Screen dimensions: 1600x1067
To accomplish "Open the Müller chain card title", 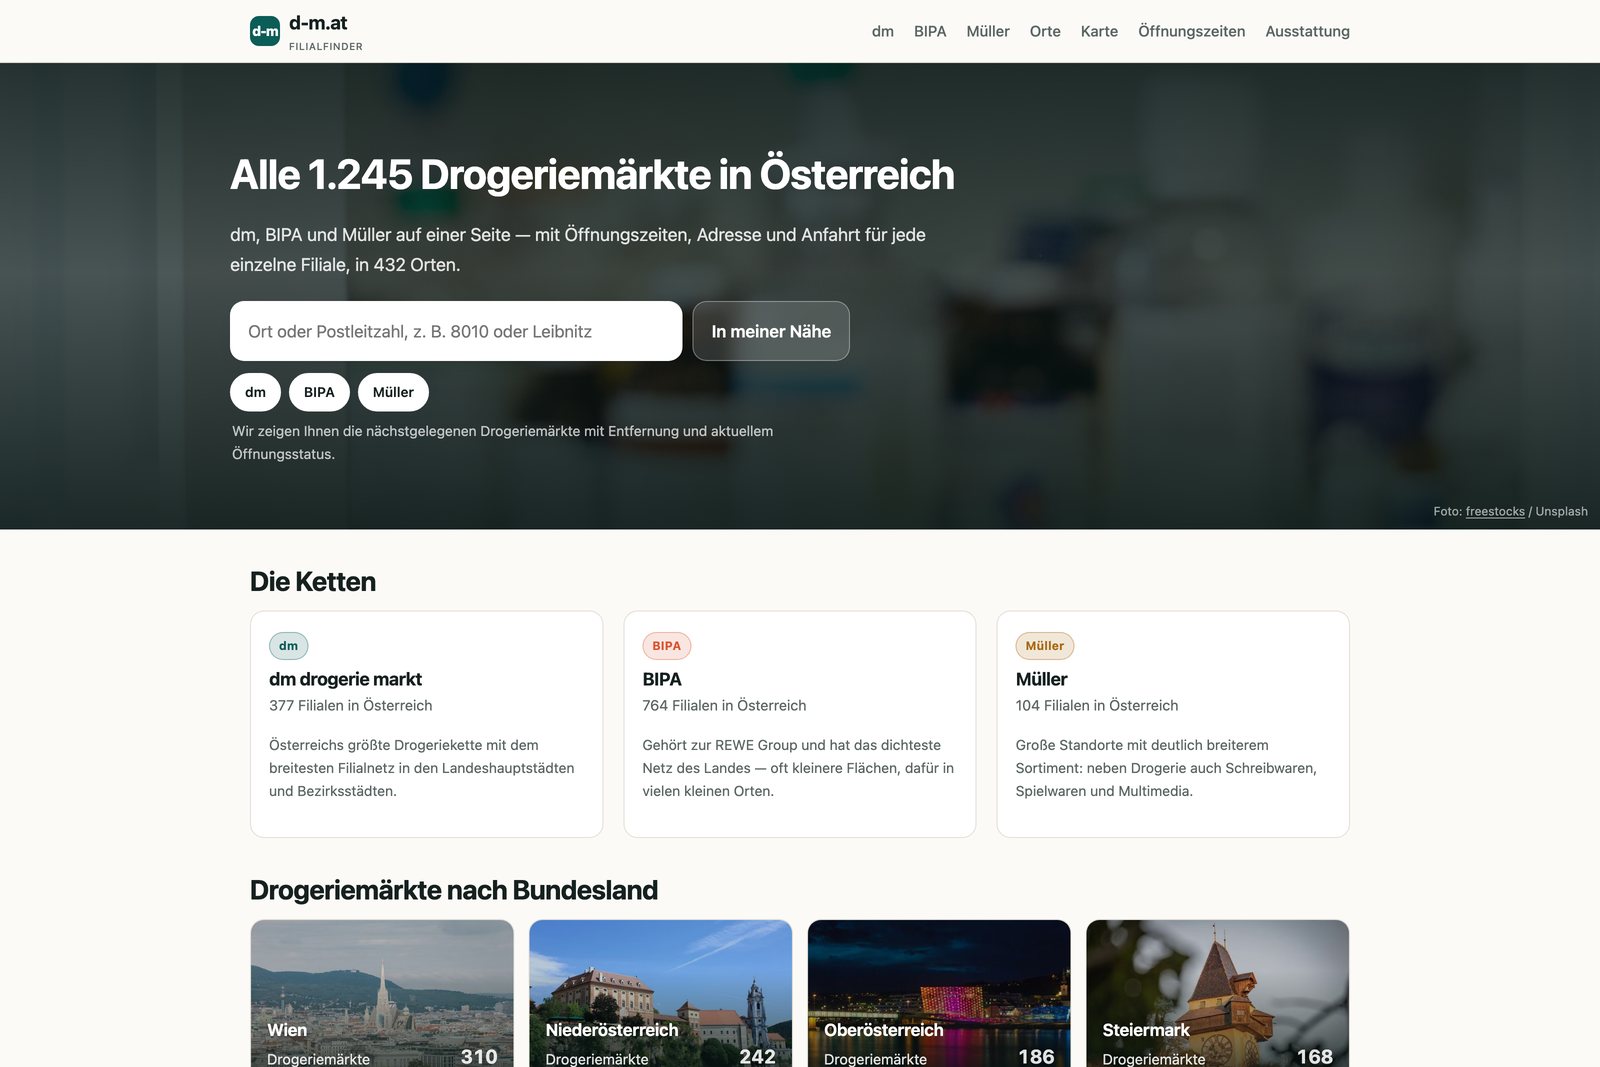I will tap(1042, 679).
